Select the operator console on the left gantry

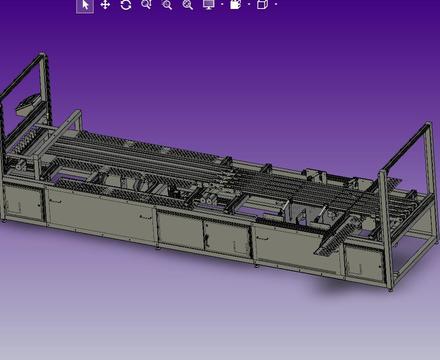[27, 105]
